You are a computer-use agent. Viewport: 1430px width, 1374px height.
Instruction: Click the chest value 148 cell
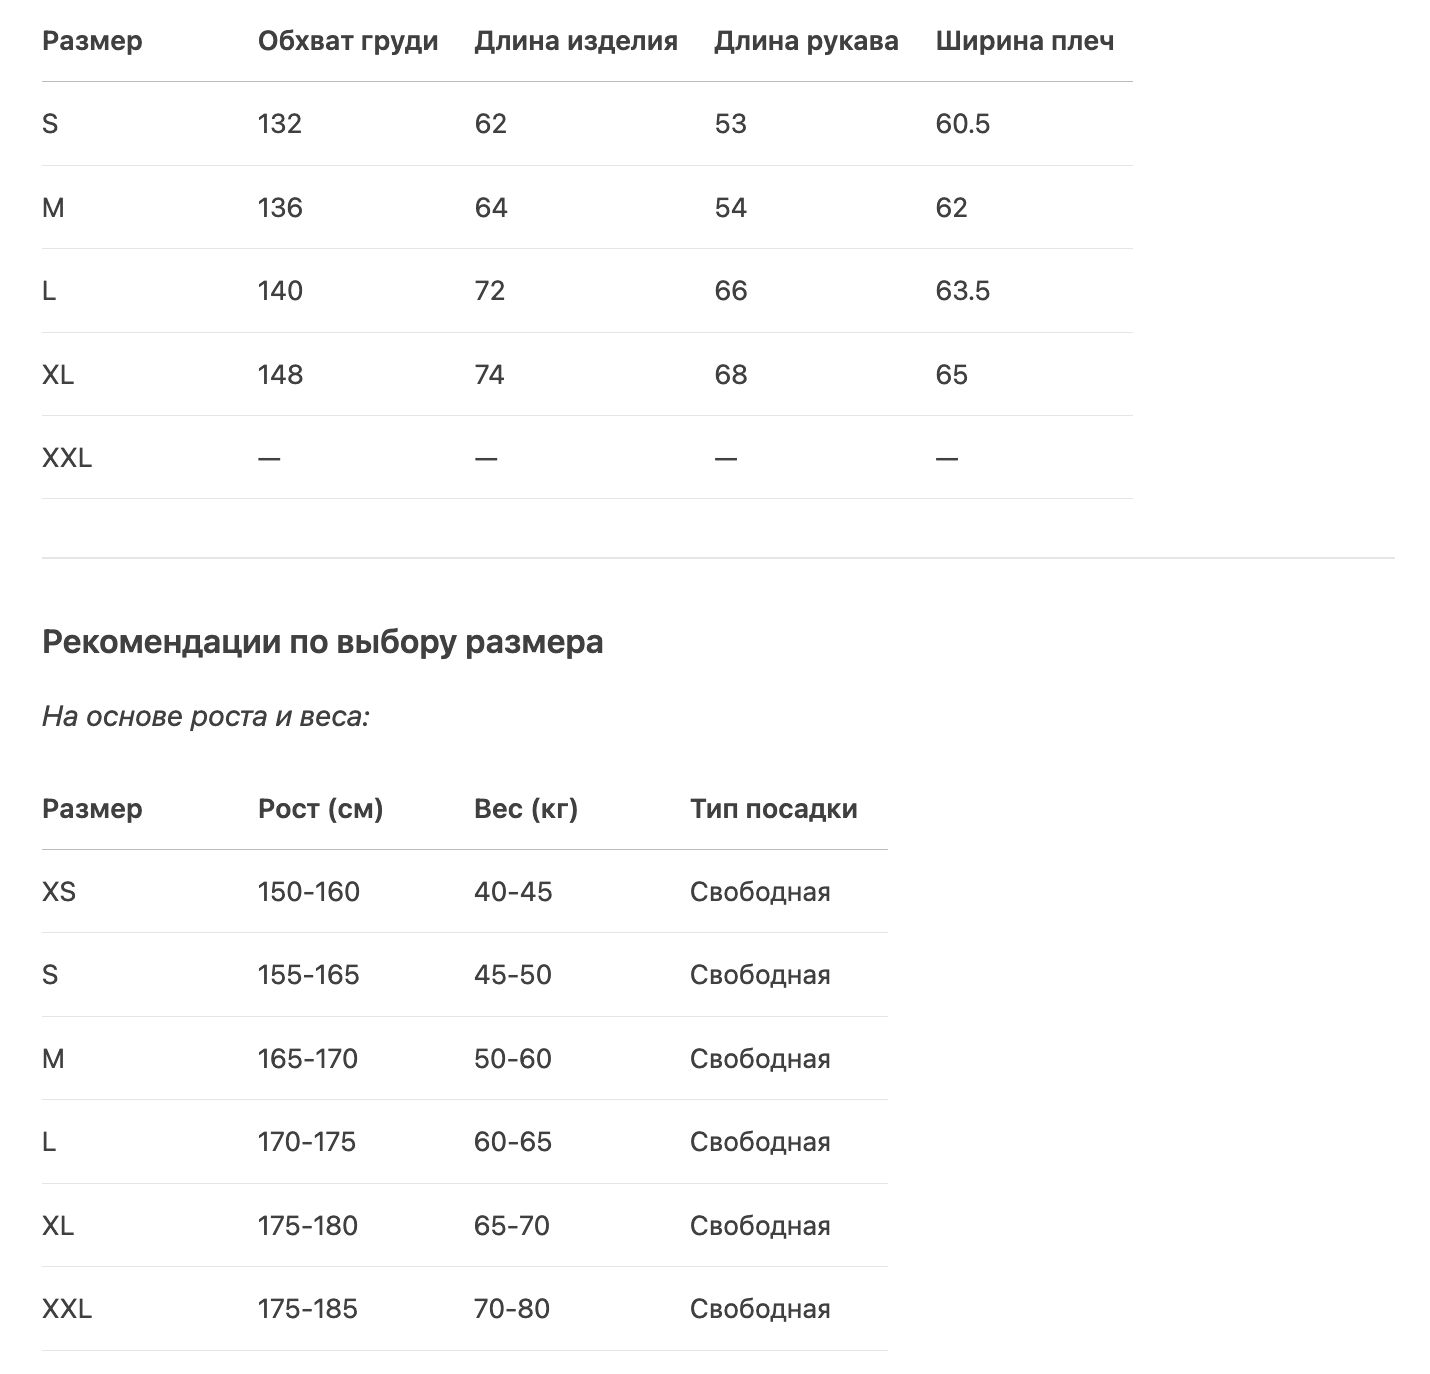tap(279, 375)
